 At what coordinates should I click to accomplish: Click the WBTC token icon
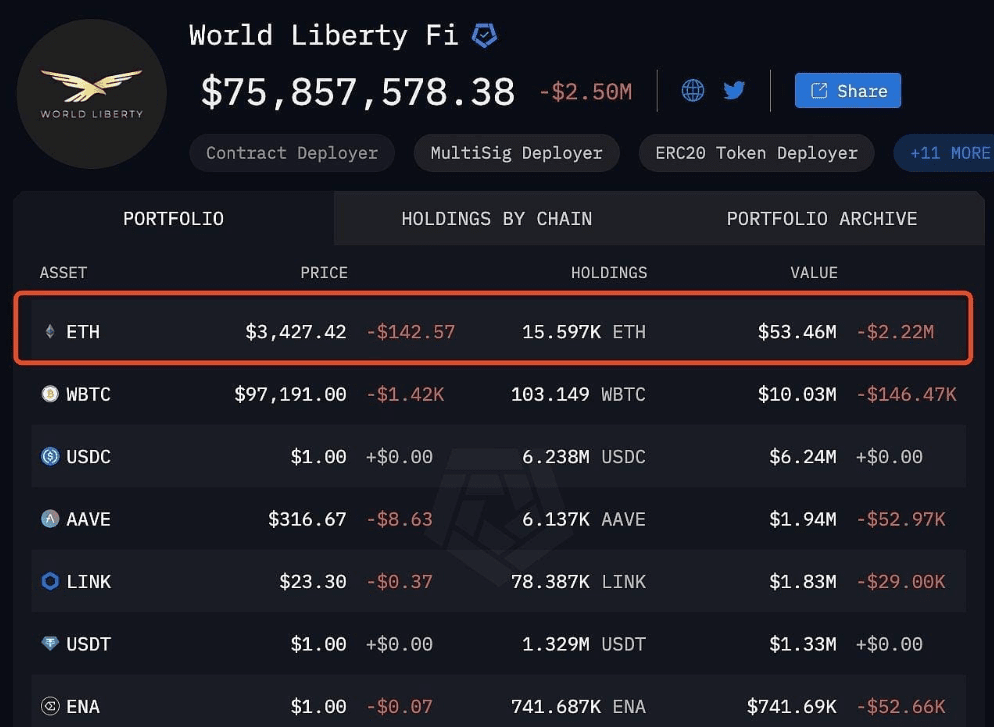[x=50, y=394]
